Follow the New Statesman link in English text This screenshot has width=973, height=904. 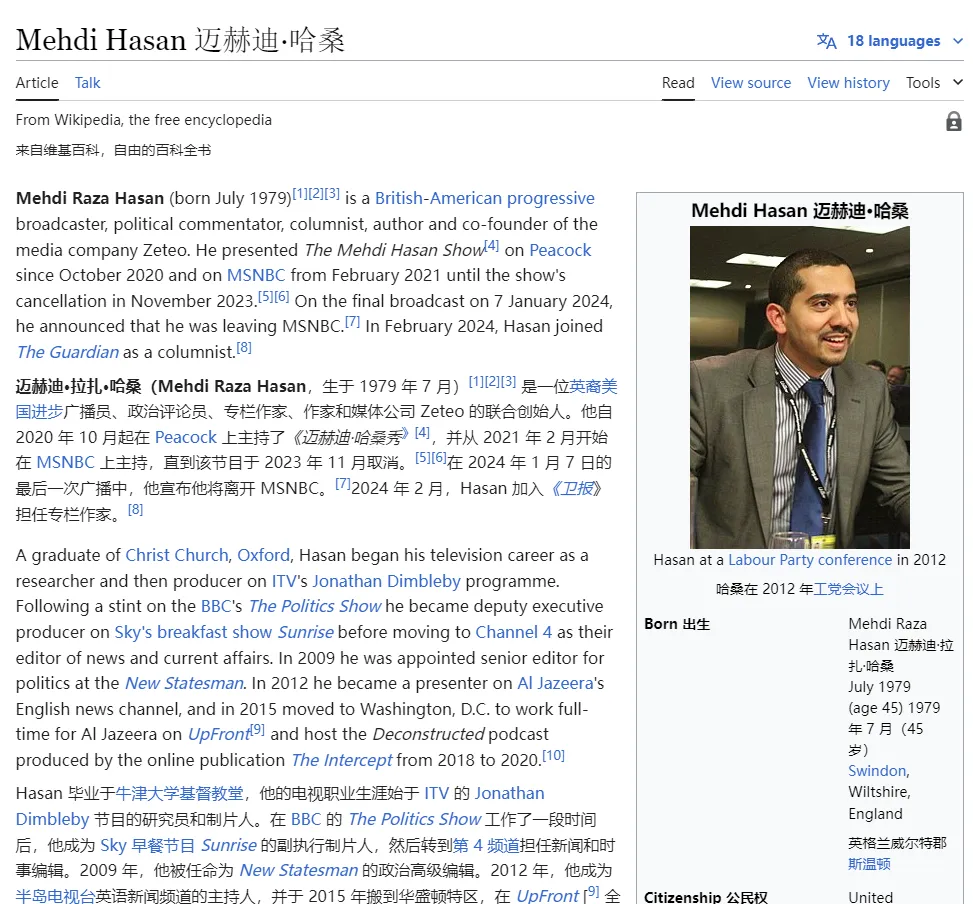pos(184,684)
